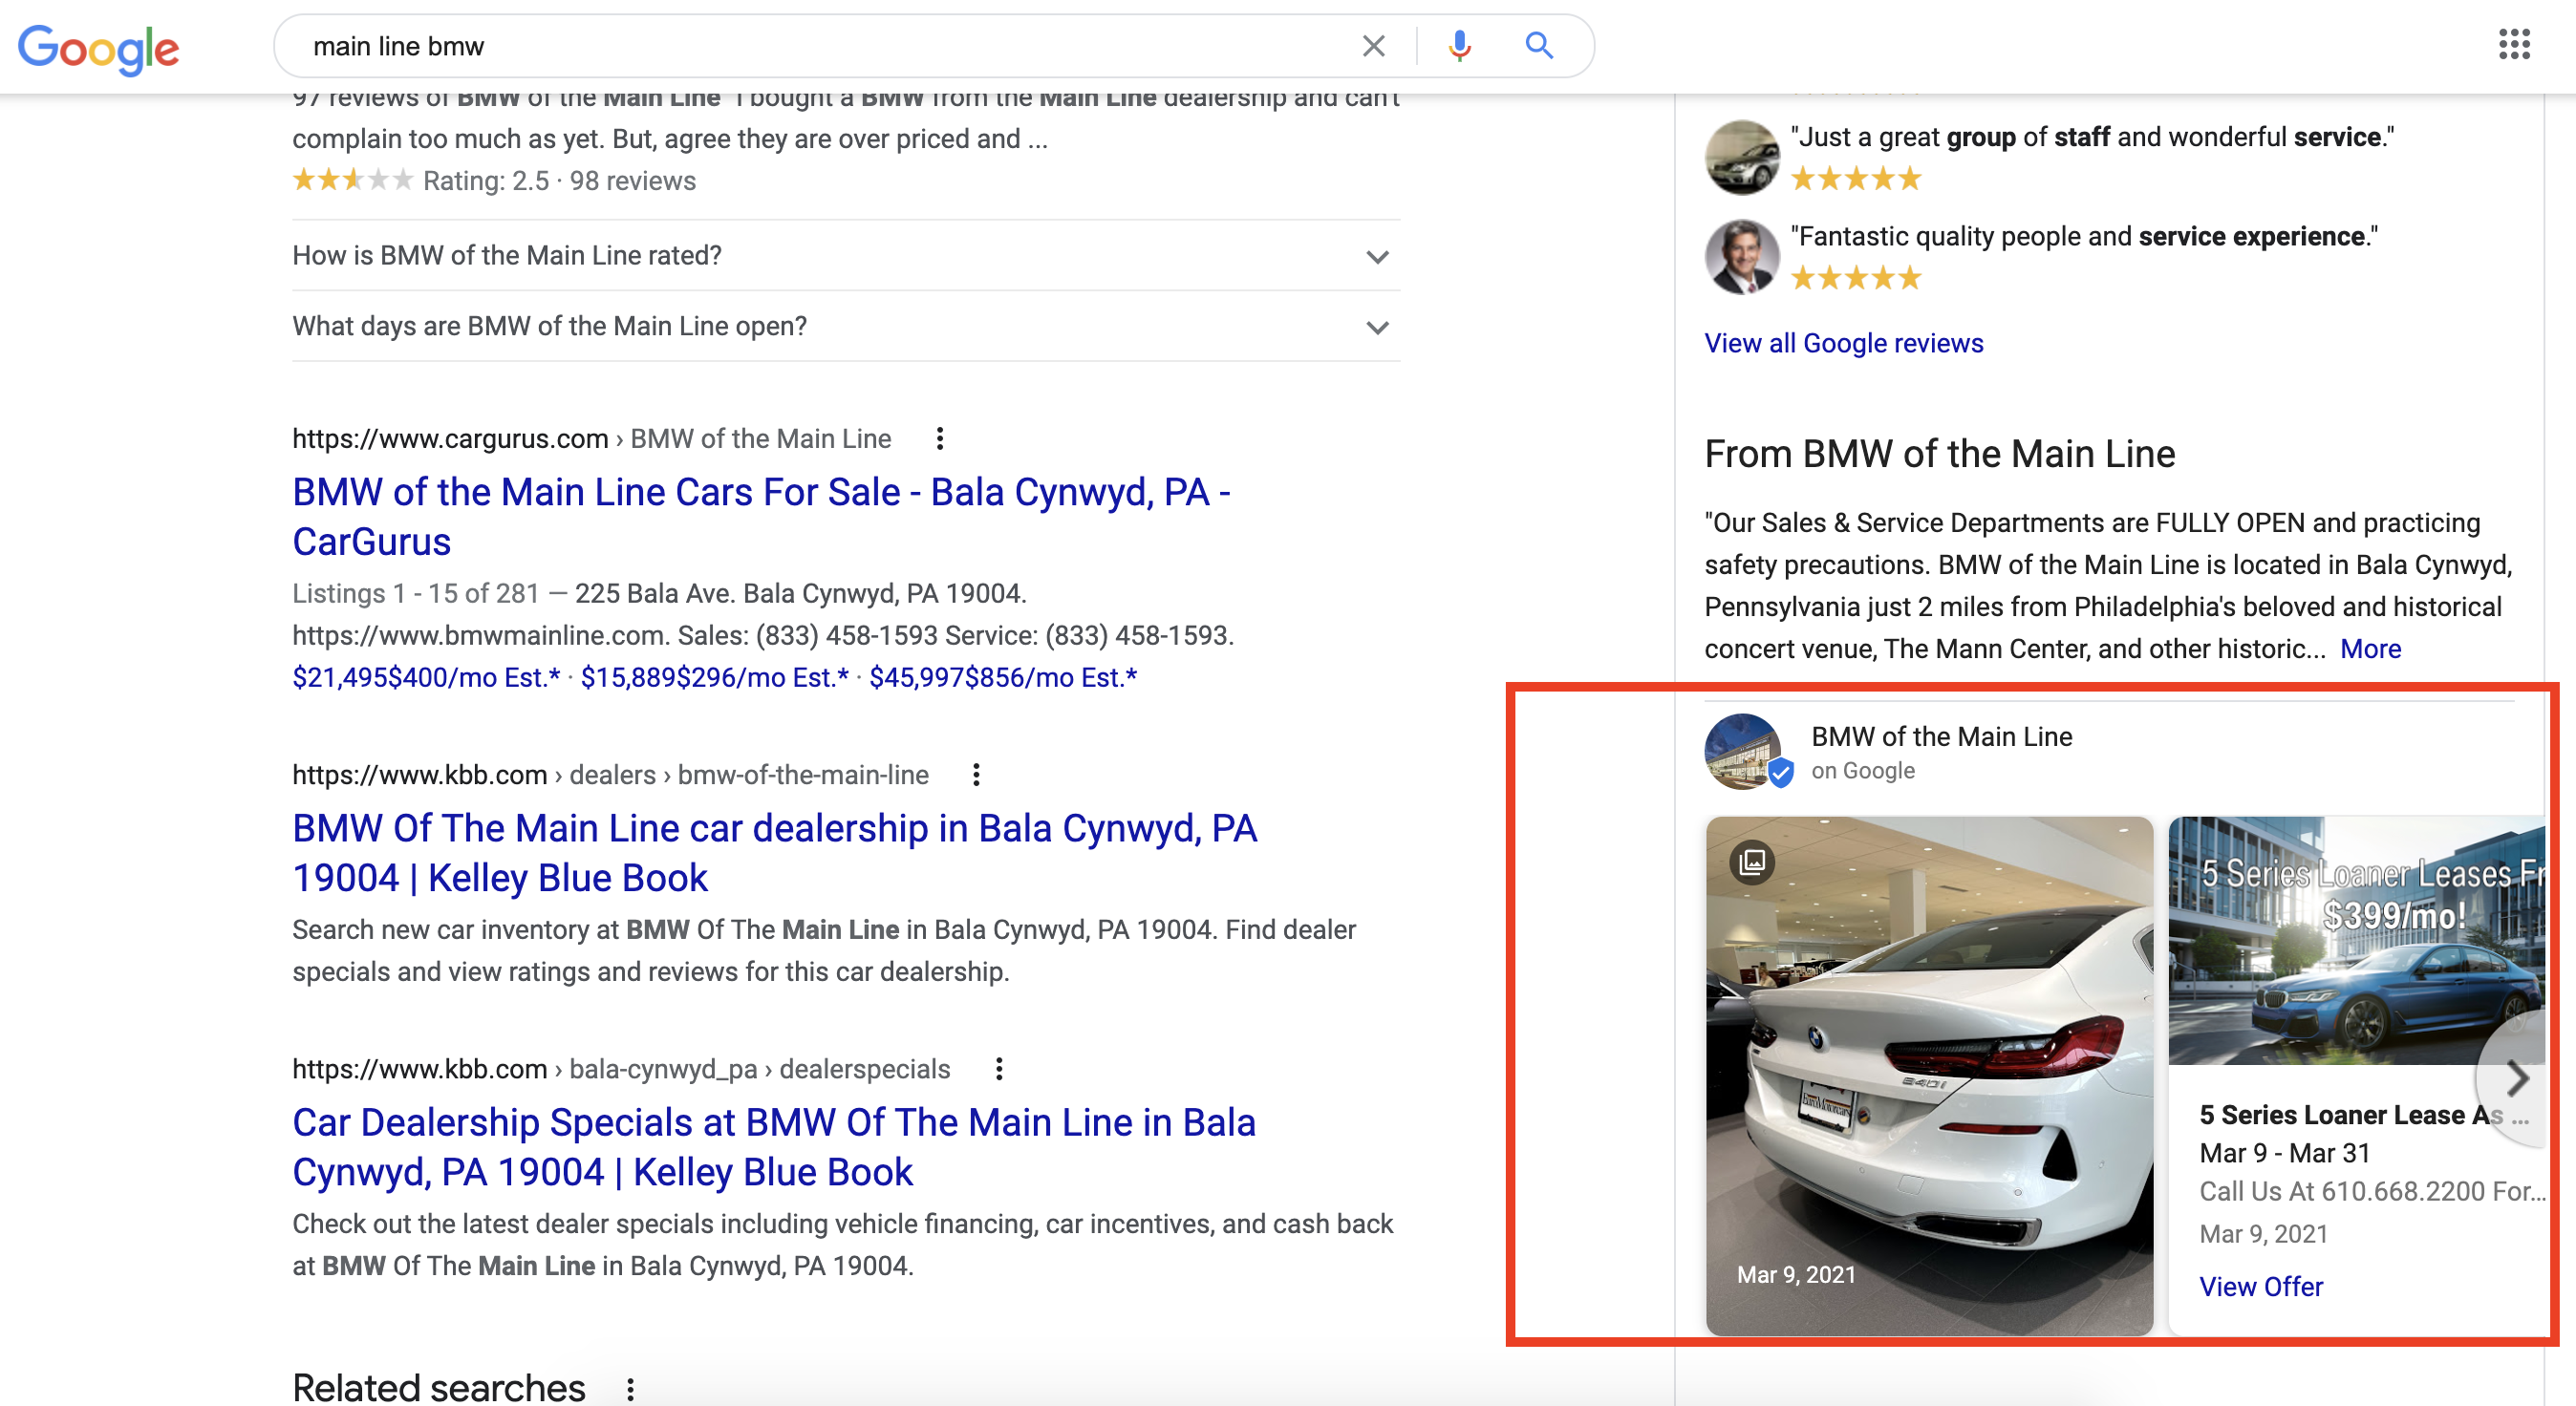The image size is (2576, 1406).
Task: Open the three-dot menu on the Car Dealership Specials result
Action: [998, 1068]
